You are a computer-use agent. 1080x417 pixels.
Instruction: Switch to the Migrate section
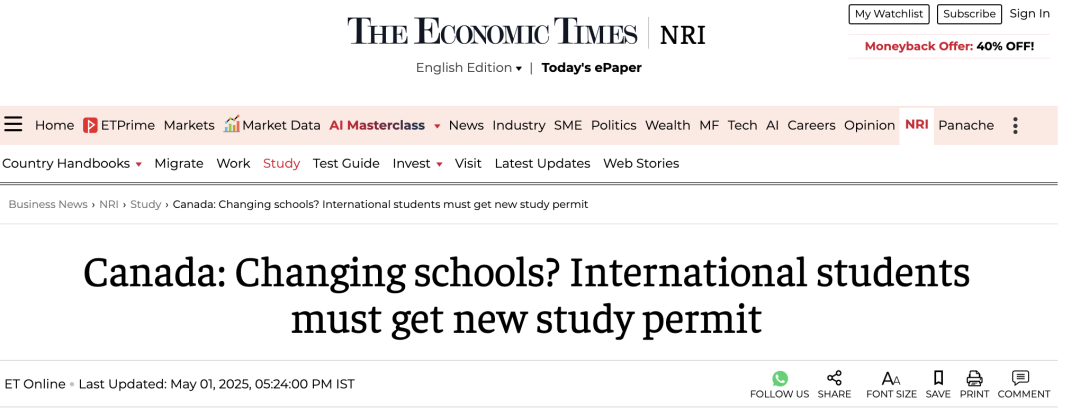point(178,163)
